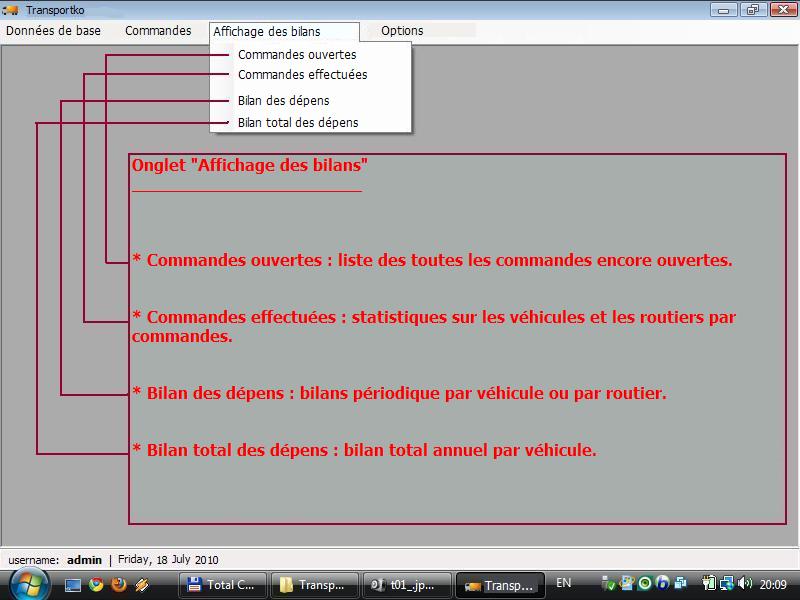Image resolution: width=800 pixels, height=600 pixels.
Task: Click the text describing Commandes ouvertes
Action: click(432, 260)
